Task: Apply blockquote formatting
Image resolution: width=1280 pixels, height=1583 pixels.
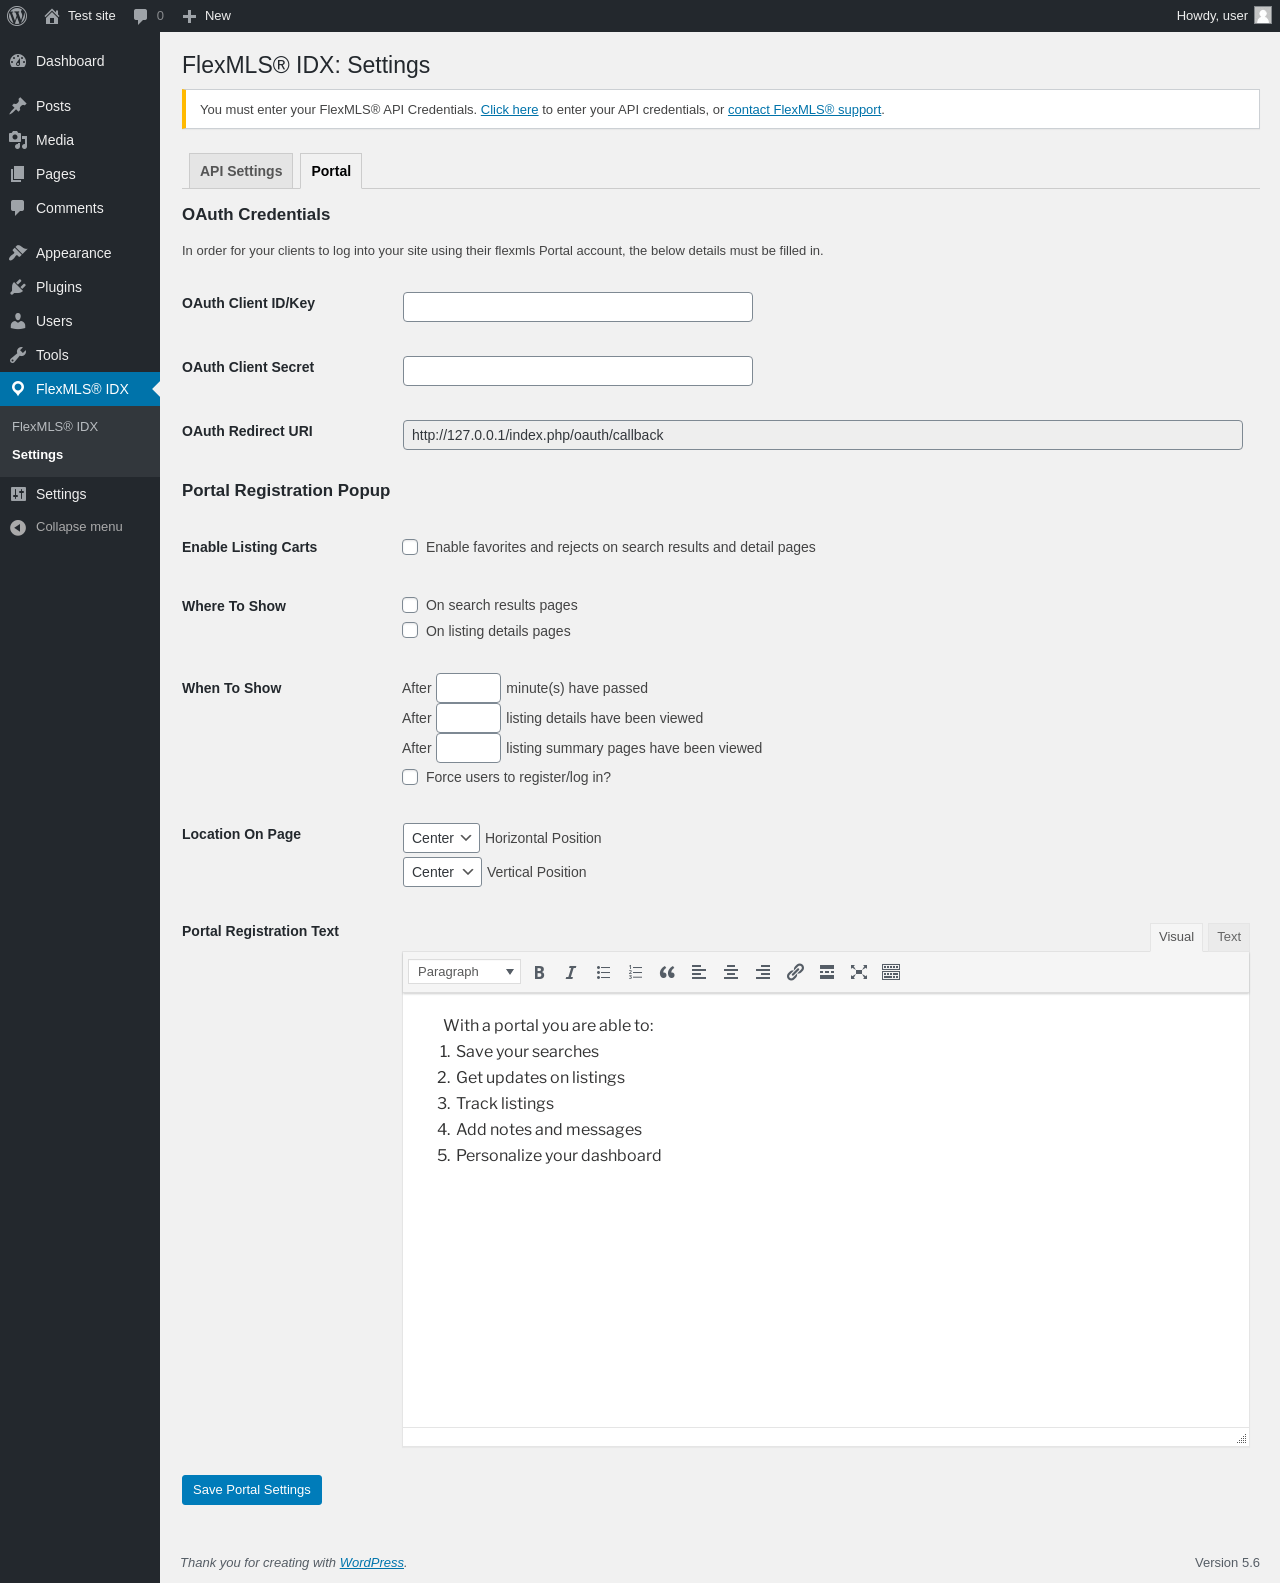Action: [667, 972]
